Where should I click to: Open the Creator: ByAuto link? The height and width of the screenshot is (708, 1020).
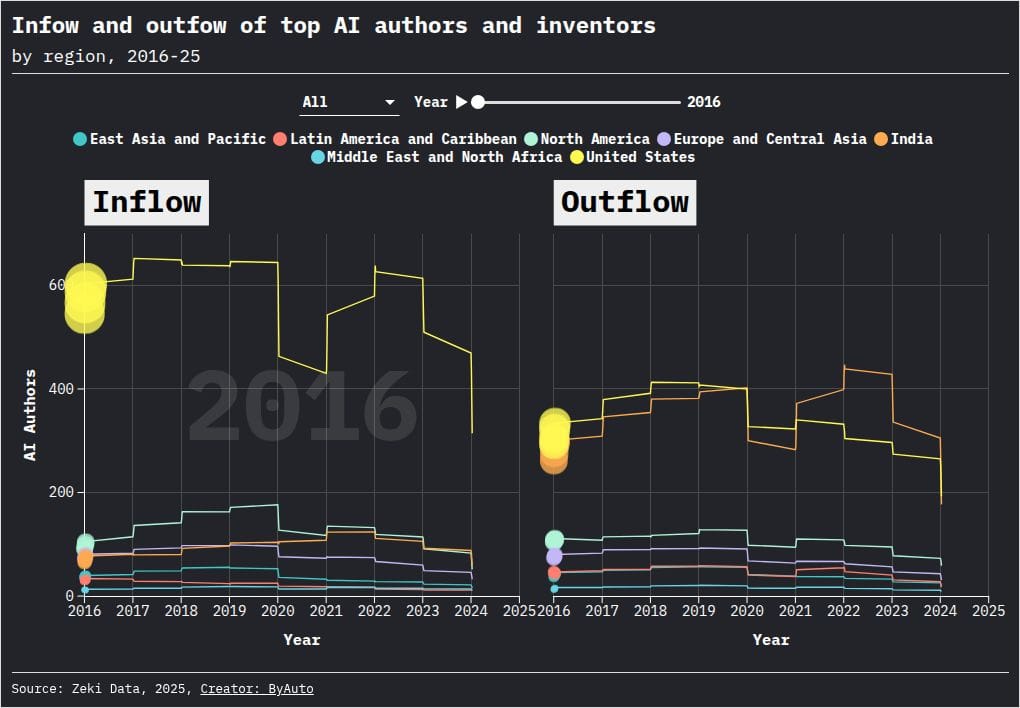tap(257, 688)
